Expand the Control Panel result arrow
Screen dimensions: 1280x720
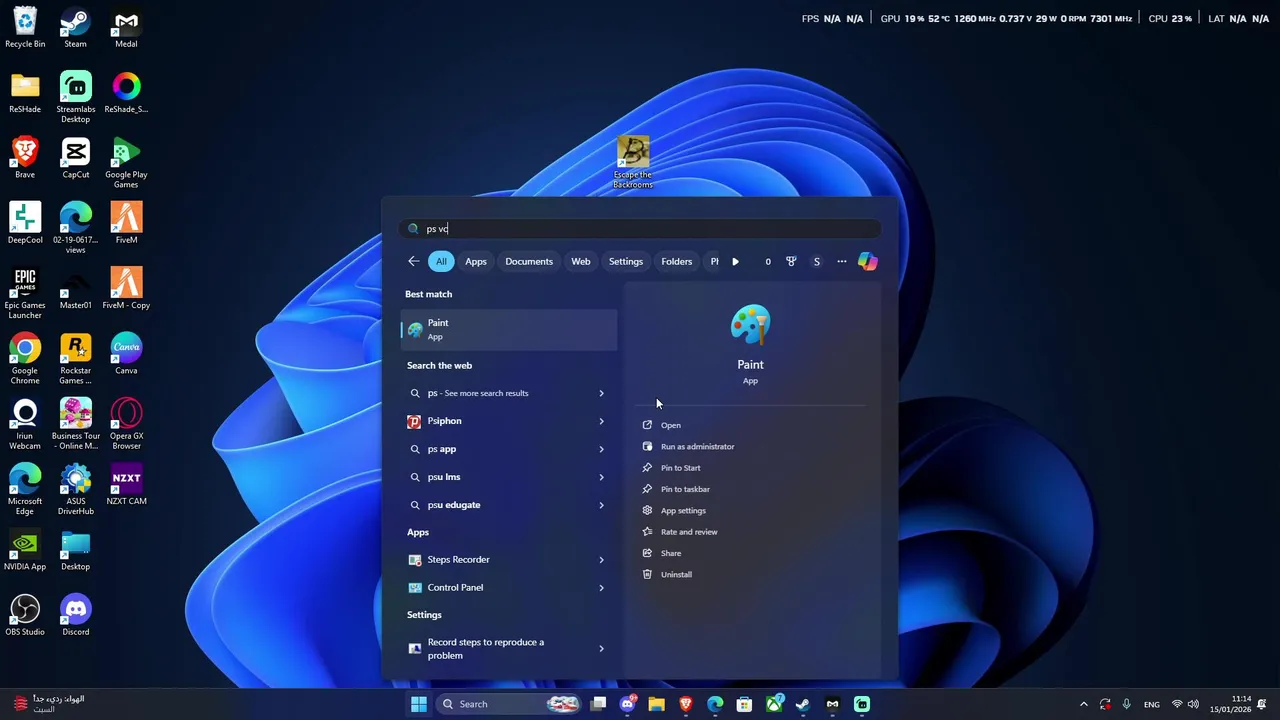point(601,588)
